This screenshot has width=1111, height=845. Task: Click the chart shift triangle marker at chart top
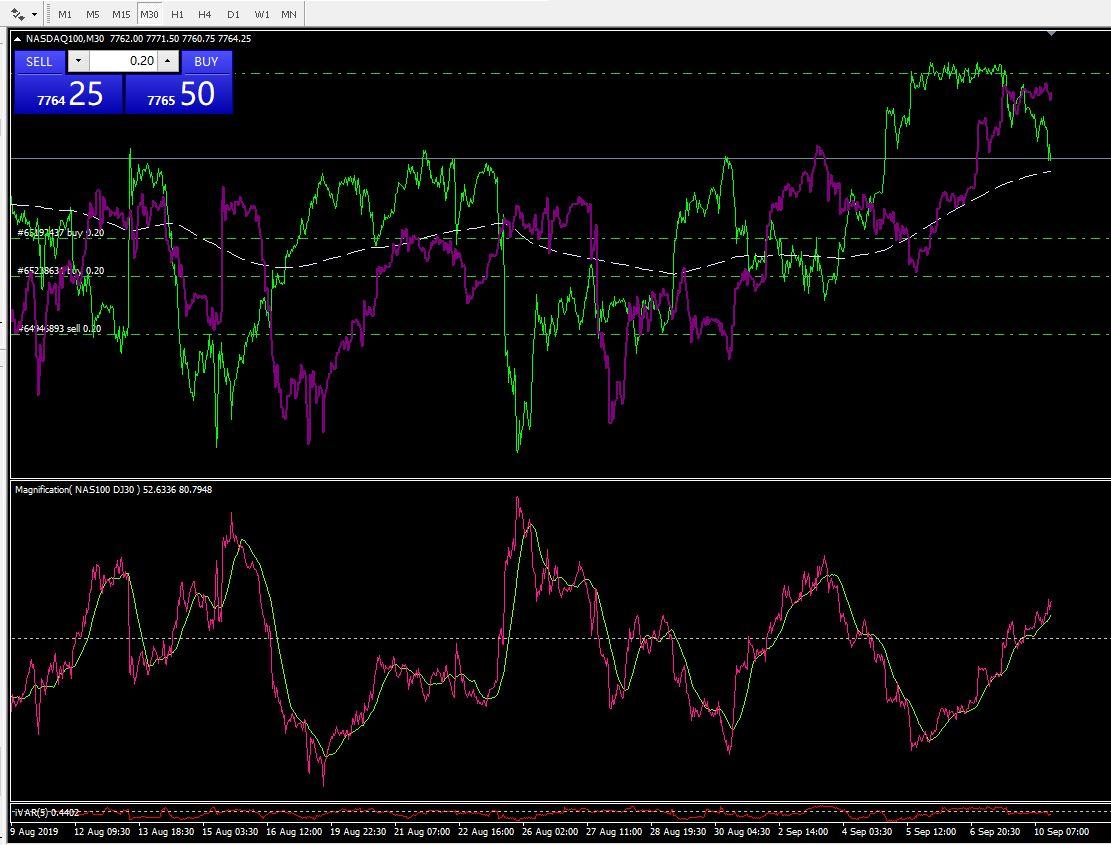tap(1051, 33)
